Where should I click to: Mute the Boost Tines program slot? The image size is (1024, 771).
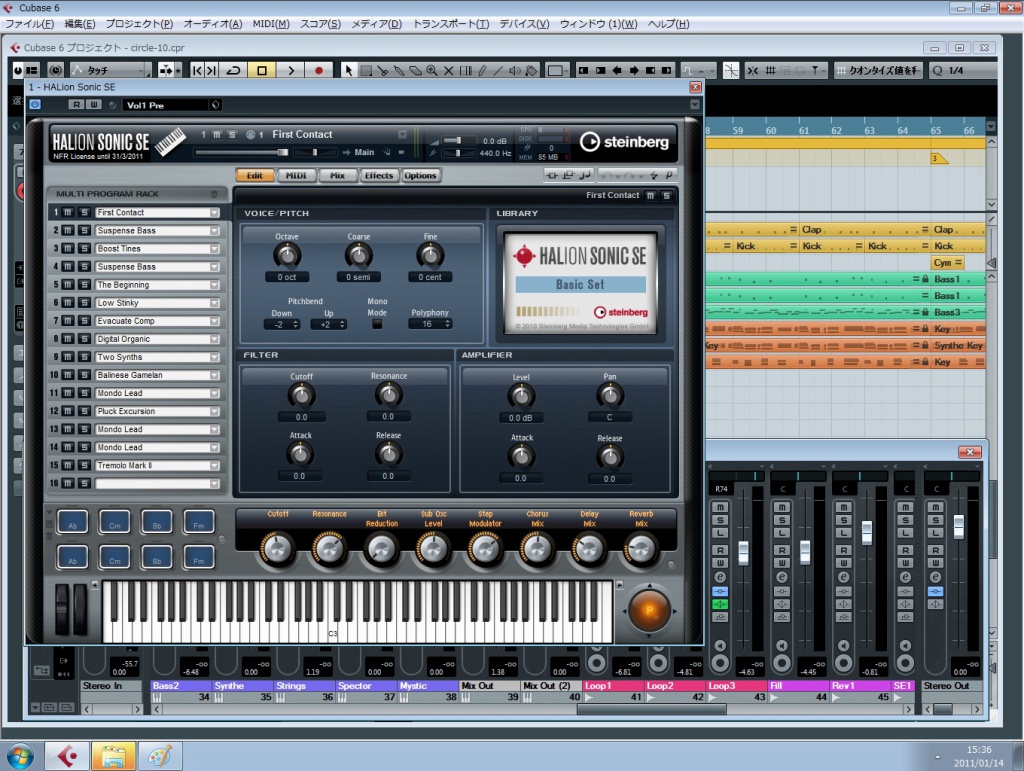tap(68, 249)
